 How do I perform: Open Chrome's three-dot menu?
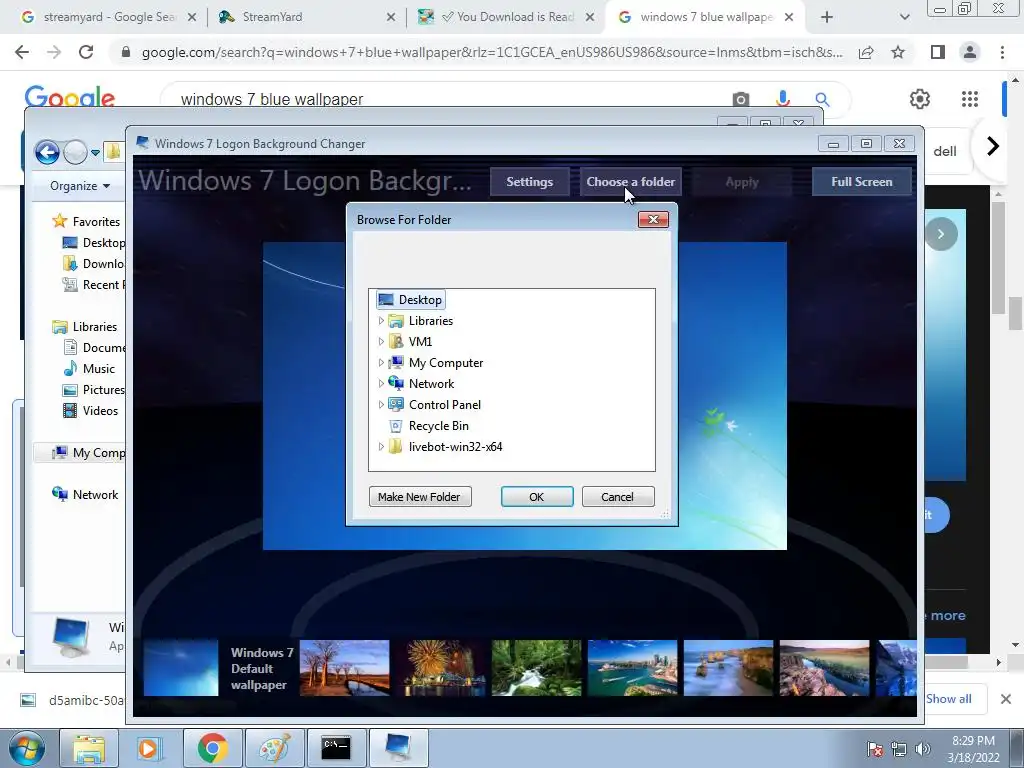coord(1002,52)
